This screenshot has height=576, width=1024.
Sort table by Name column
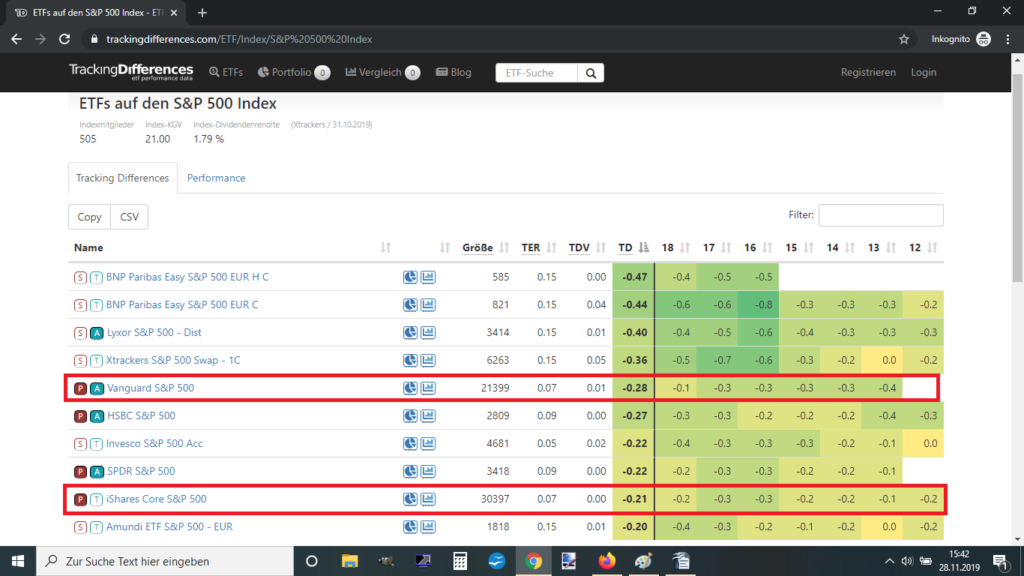(x=230, y=248)
